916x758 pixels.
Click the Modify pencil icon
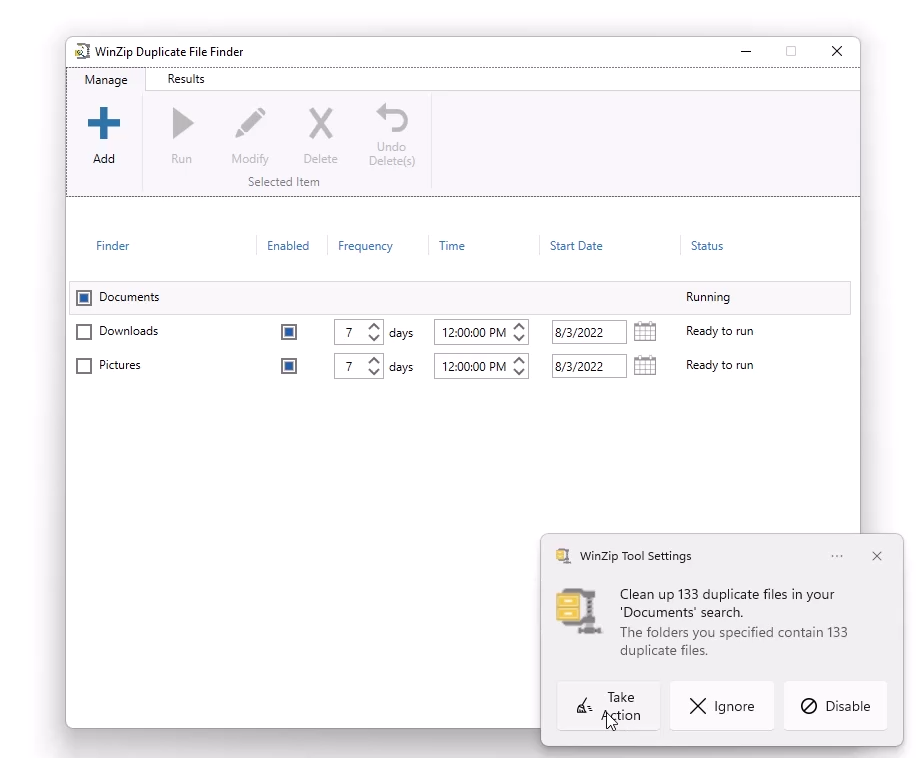pyautogui.click(x=250, y=125)
